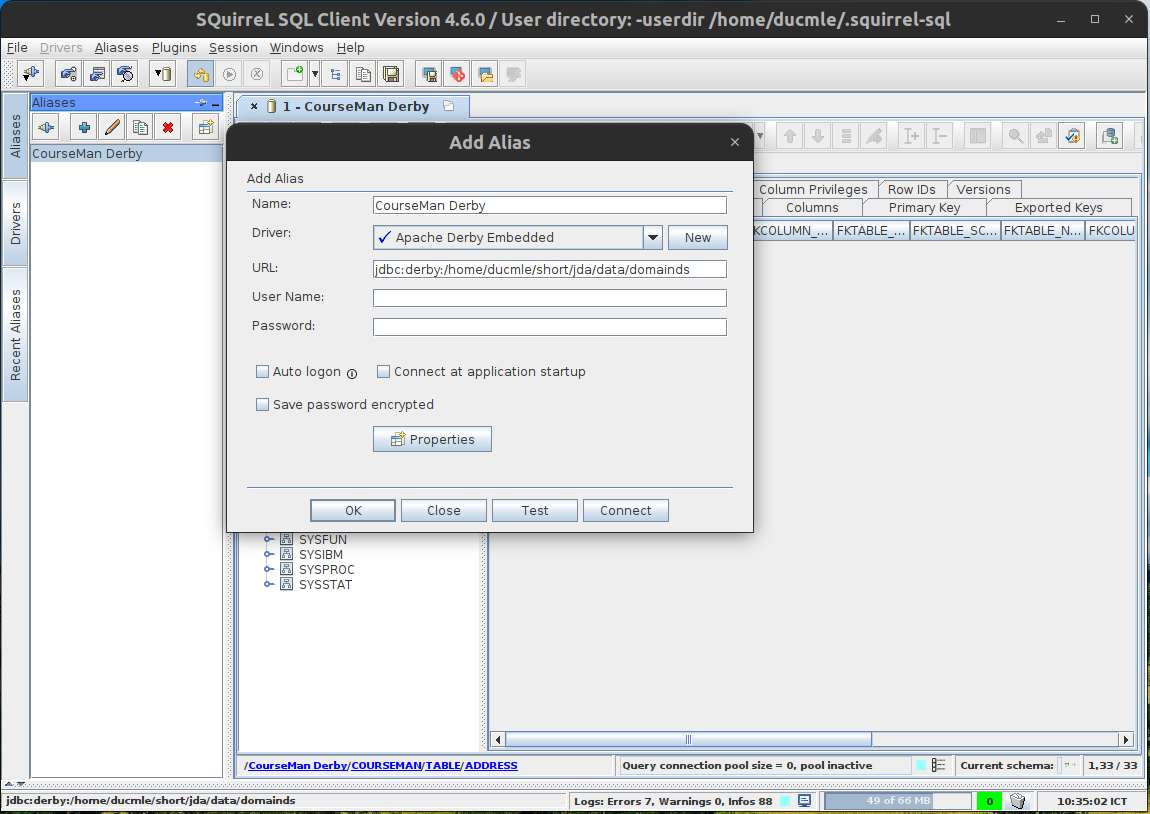Enable the Auto logon checkbox
The width and height of the screenshot is (1150, 814).
(262, 372)
